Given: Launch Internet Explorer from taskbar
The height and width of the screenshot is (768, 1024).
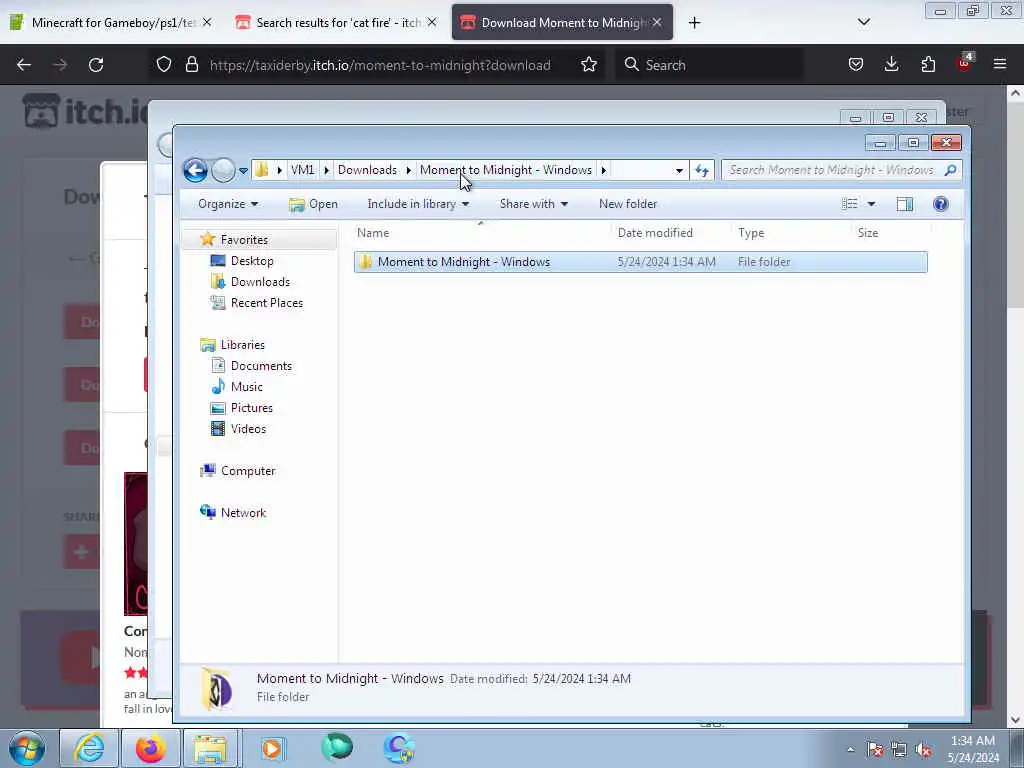Looking at the screenshot, I should (89, 748).
